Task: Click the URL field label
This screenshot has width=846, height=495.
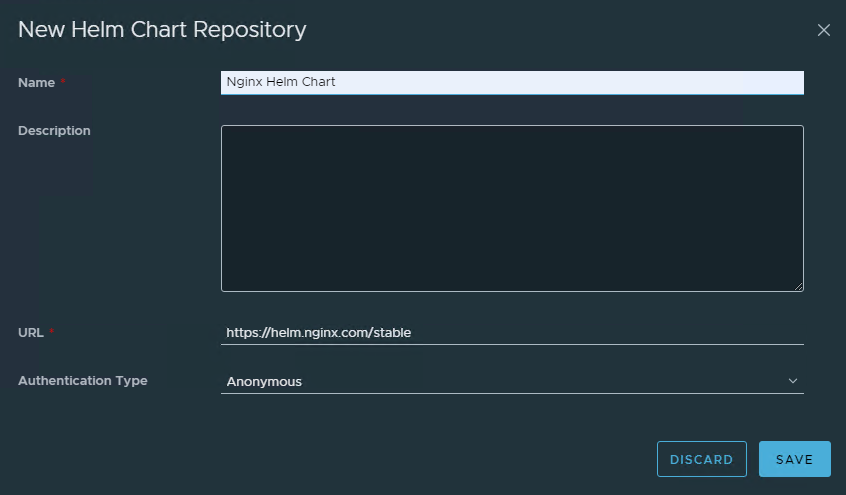Action: 30,332
